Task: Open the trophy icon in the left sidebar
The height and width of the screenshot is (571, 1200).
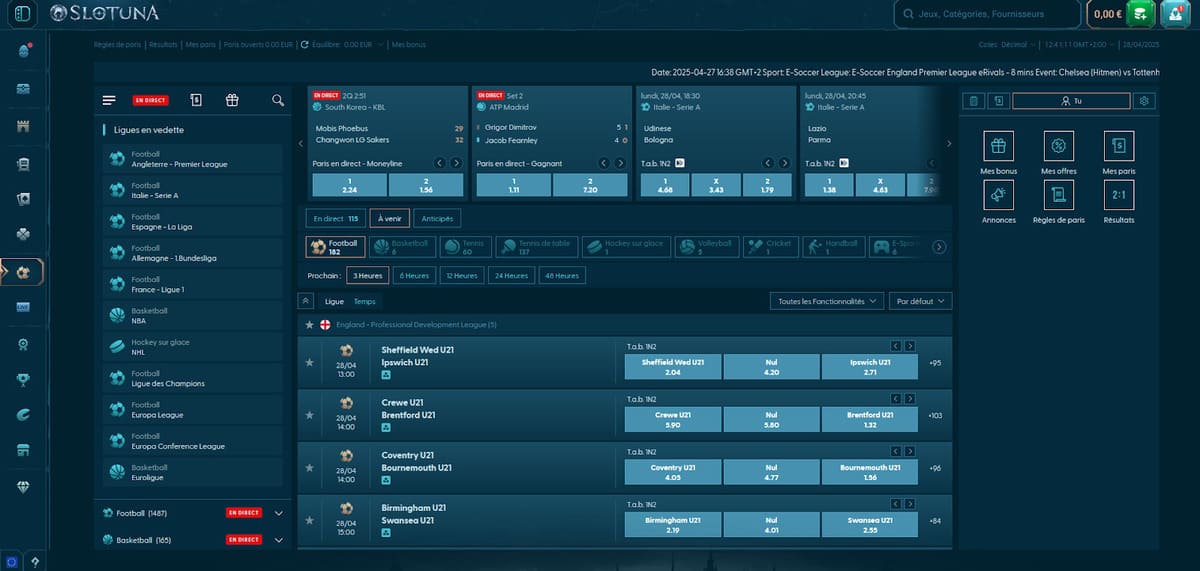Action: tap(24, 379)
